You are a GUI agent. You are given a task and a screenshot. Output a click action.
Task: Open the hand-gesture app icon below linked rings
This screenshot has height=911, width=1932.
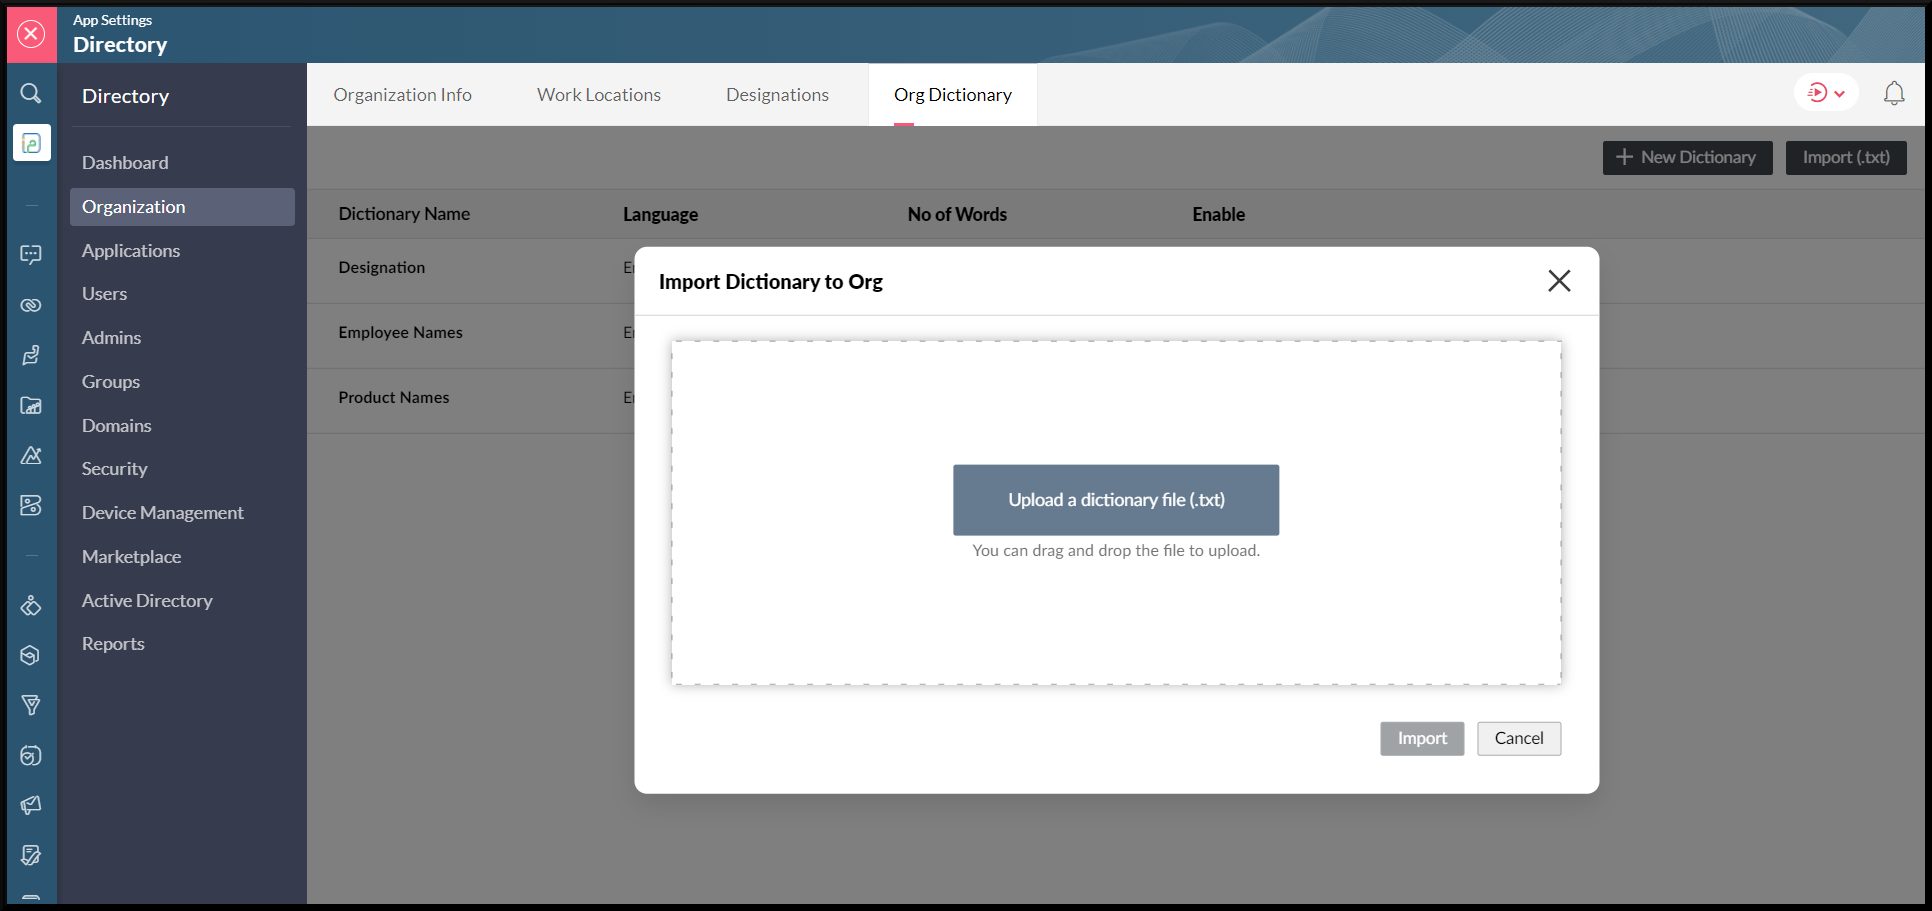[x=31, y=355]
